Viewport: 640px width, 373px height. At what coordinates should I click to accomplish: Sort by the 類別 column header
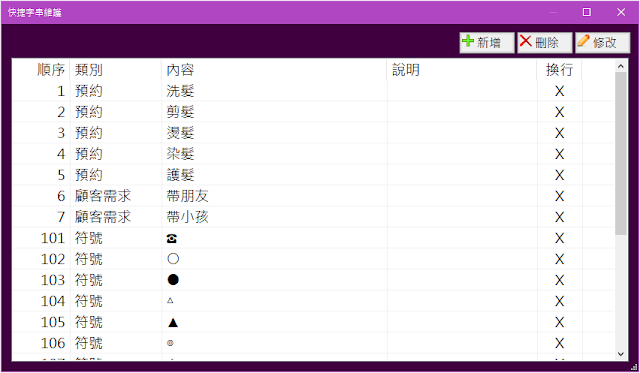pos(89,70)
